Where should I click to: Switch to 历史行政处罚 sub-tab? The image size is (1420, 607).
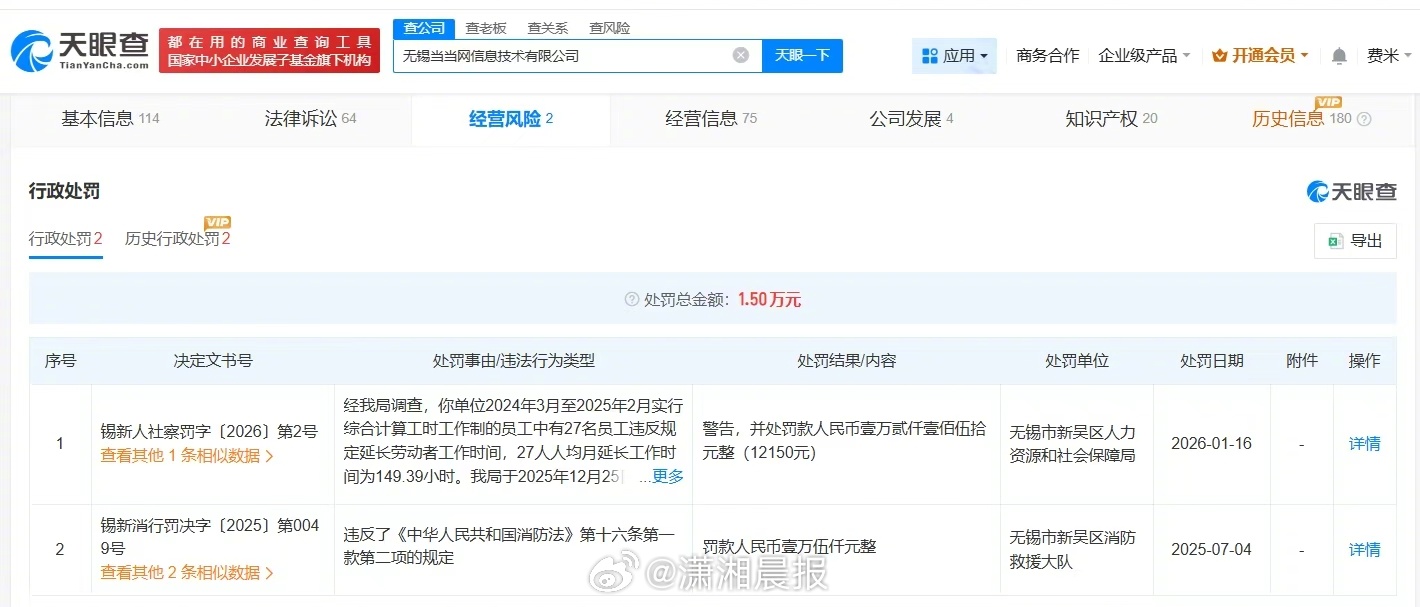[x=178, y=239]
